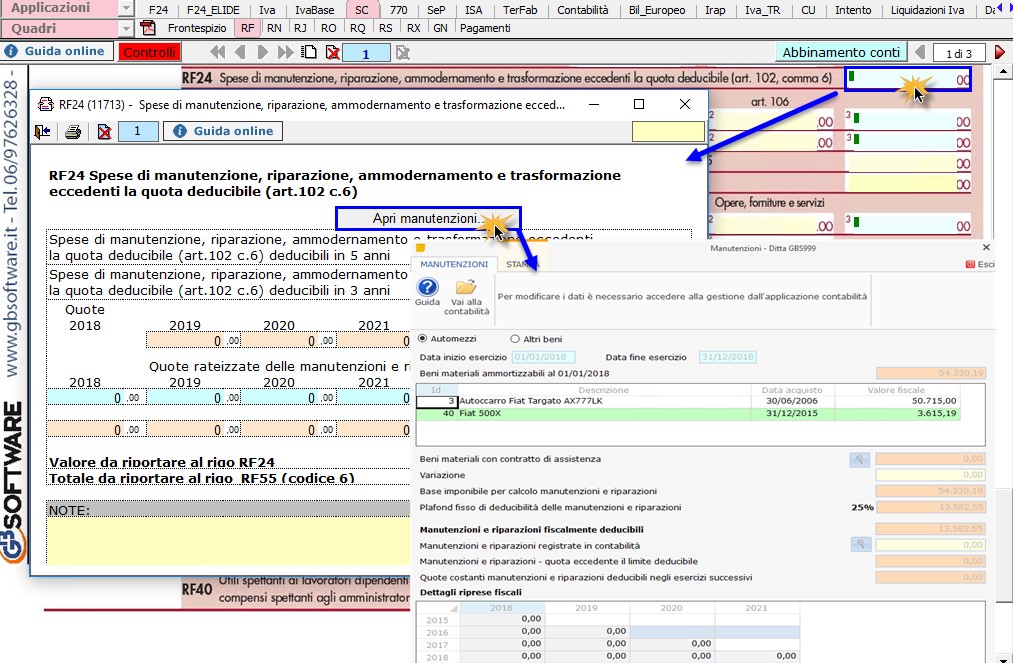Open the Liquidazioni Iva tab

(x=927, y=10)
